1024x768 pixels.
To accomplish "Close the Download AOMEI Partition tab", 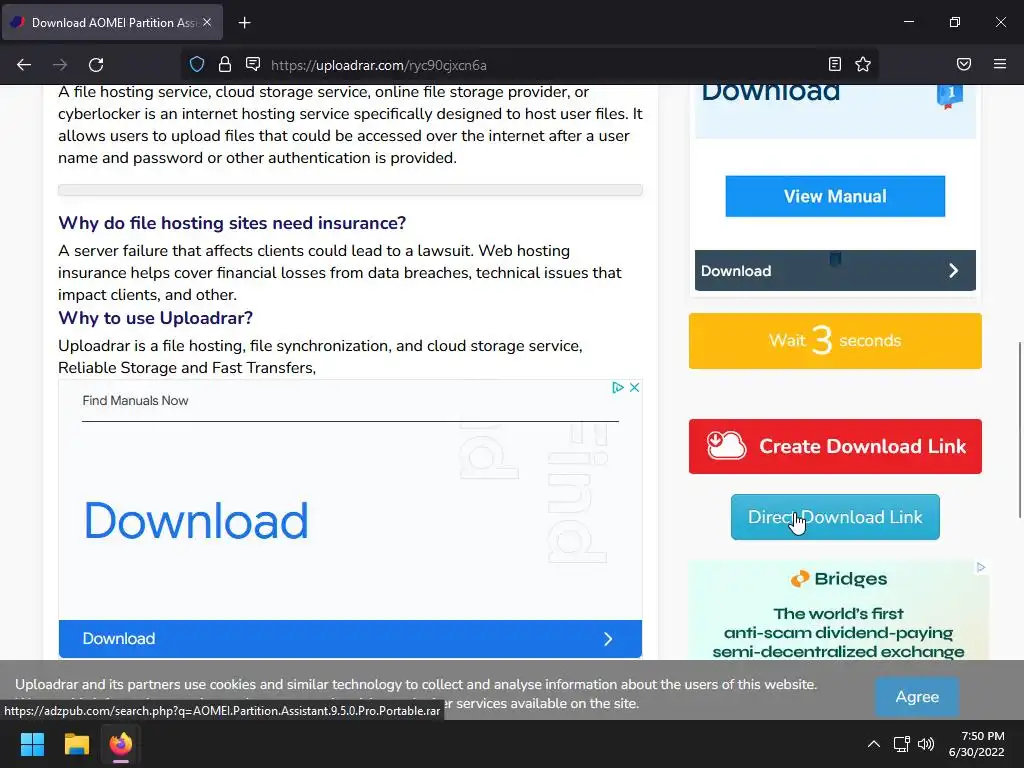I will (207, 22).
